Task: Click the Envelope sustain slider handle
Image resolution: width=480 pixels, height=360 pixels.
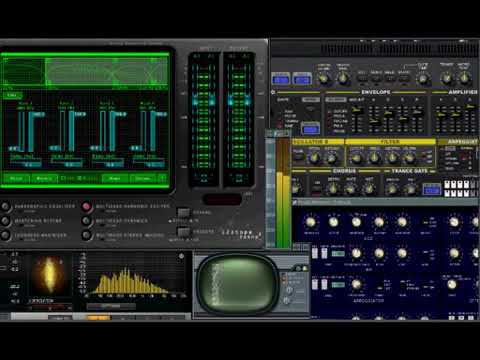Action: pos(403,119)
